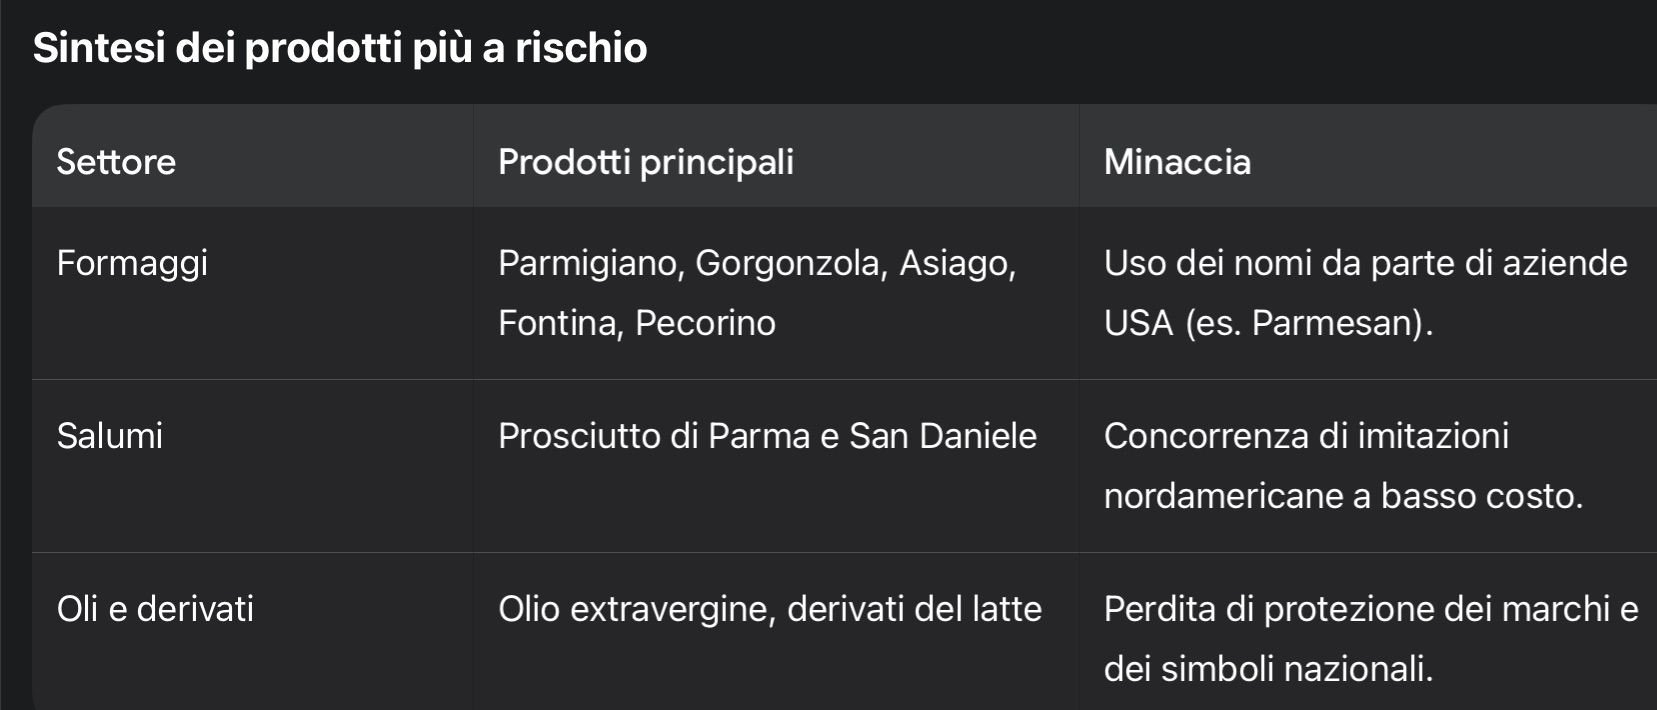Click the Minaccia column header

(x=1177, y=162)
